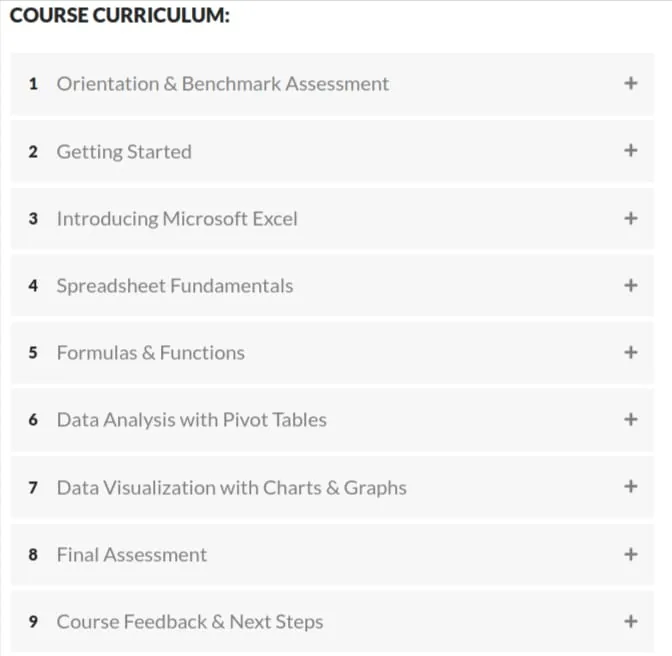
Task: Click plus icon beside Getting Started
Action: [x=630, y=150]
